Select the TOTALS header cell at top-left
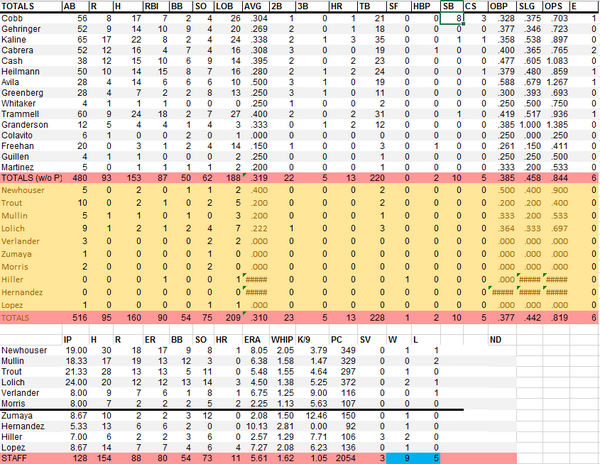600x464 pixels. [31, 6]
